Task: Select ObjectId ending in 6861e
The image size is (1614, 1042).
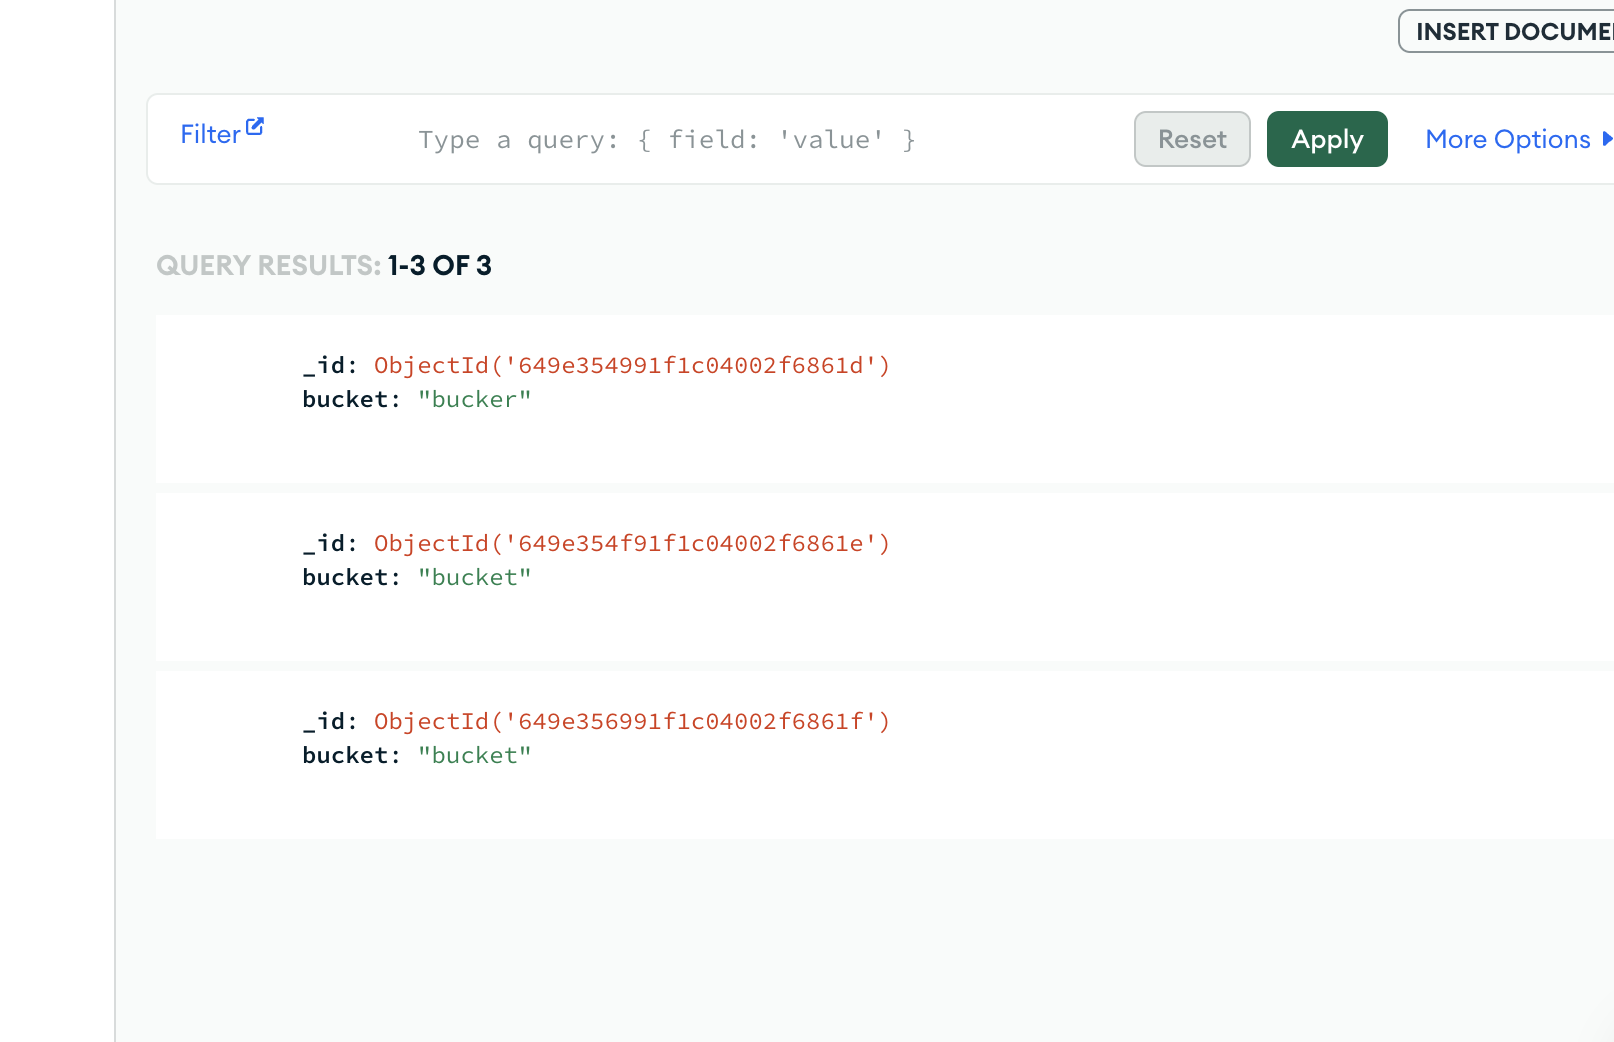Action: tap(632, 543)
